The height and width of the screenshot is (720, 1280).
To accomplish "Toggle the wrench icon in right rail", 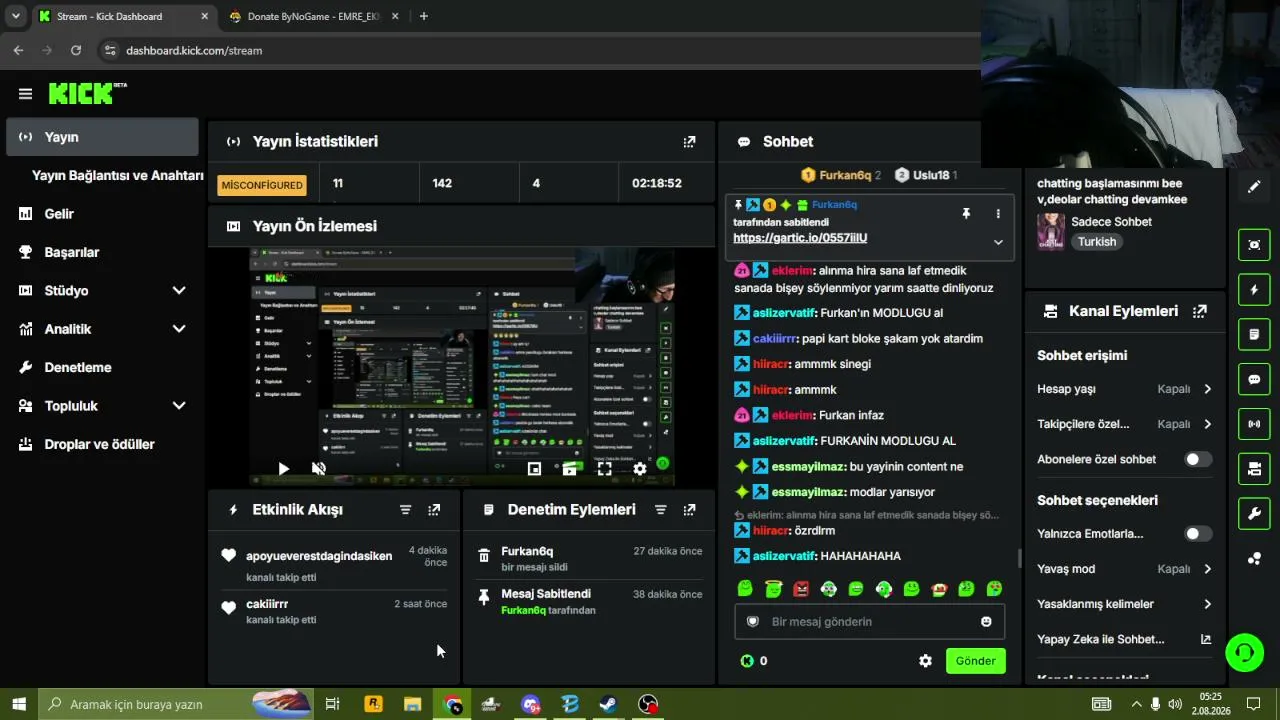I will click(x=1254, y=514).
